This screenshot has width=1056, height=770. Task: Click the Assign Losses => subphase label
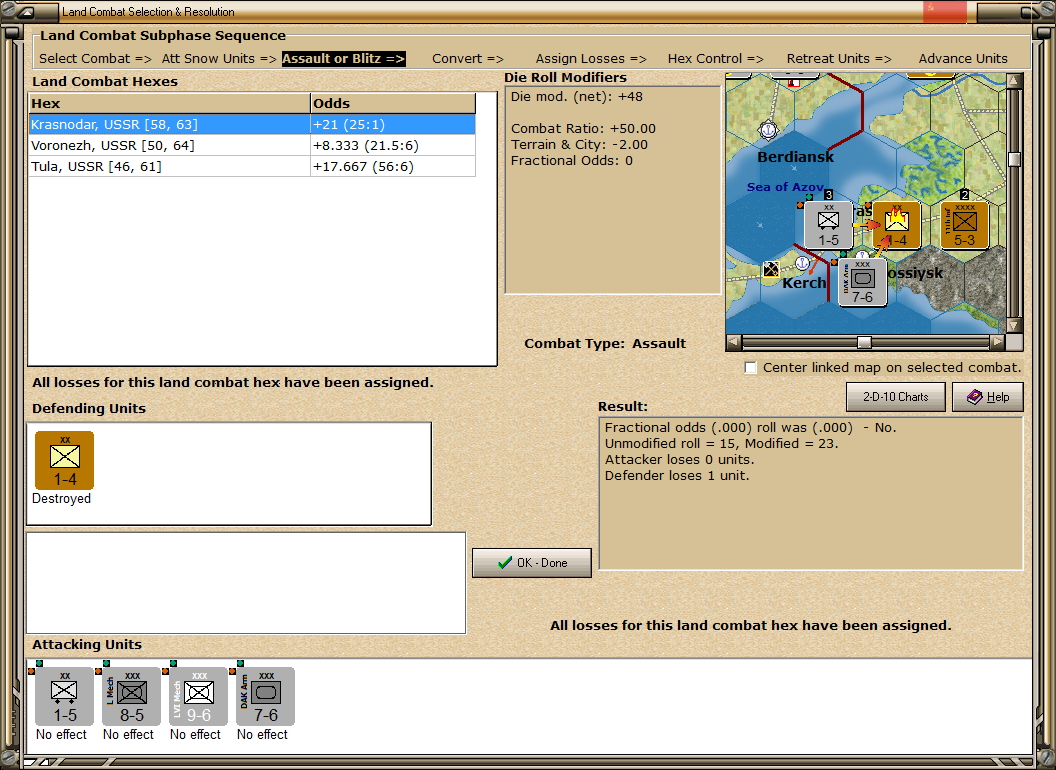point(591,59)
